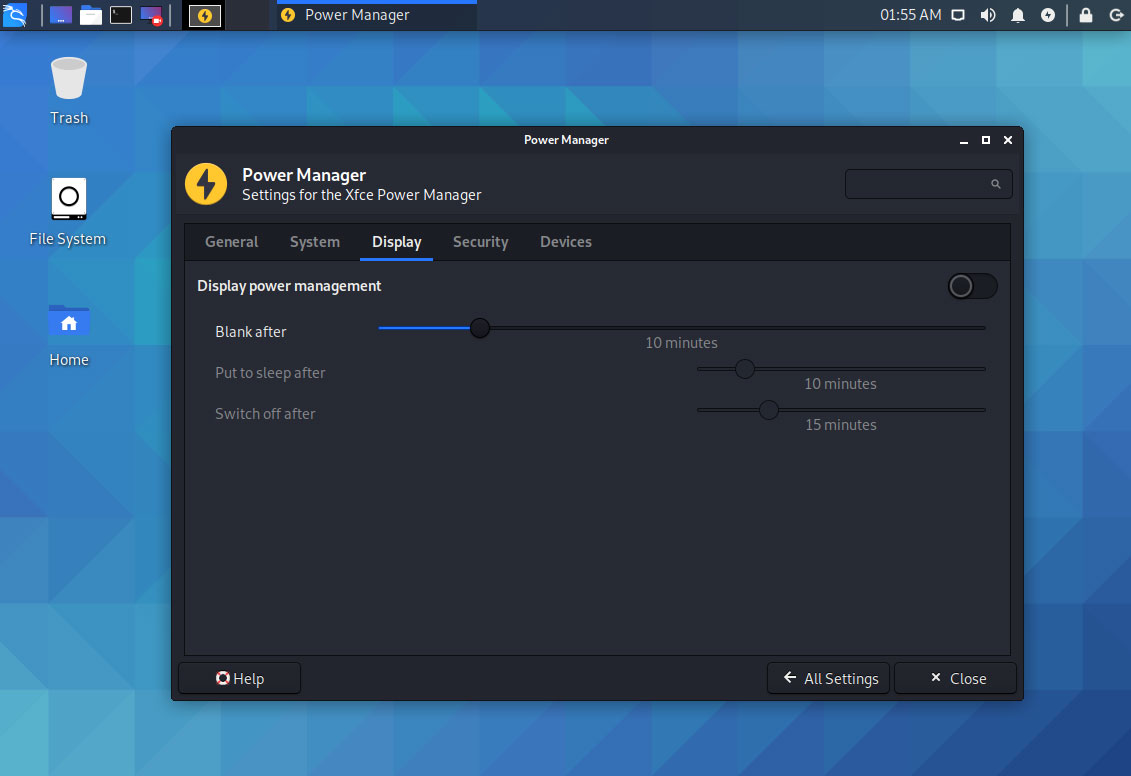Click the show desktop panel icon

tap(61, 15)
